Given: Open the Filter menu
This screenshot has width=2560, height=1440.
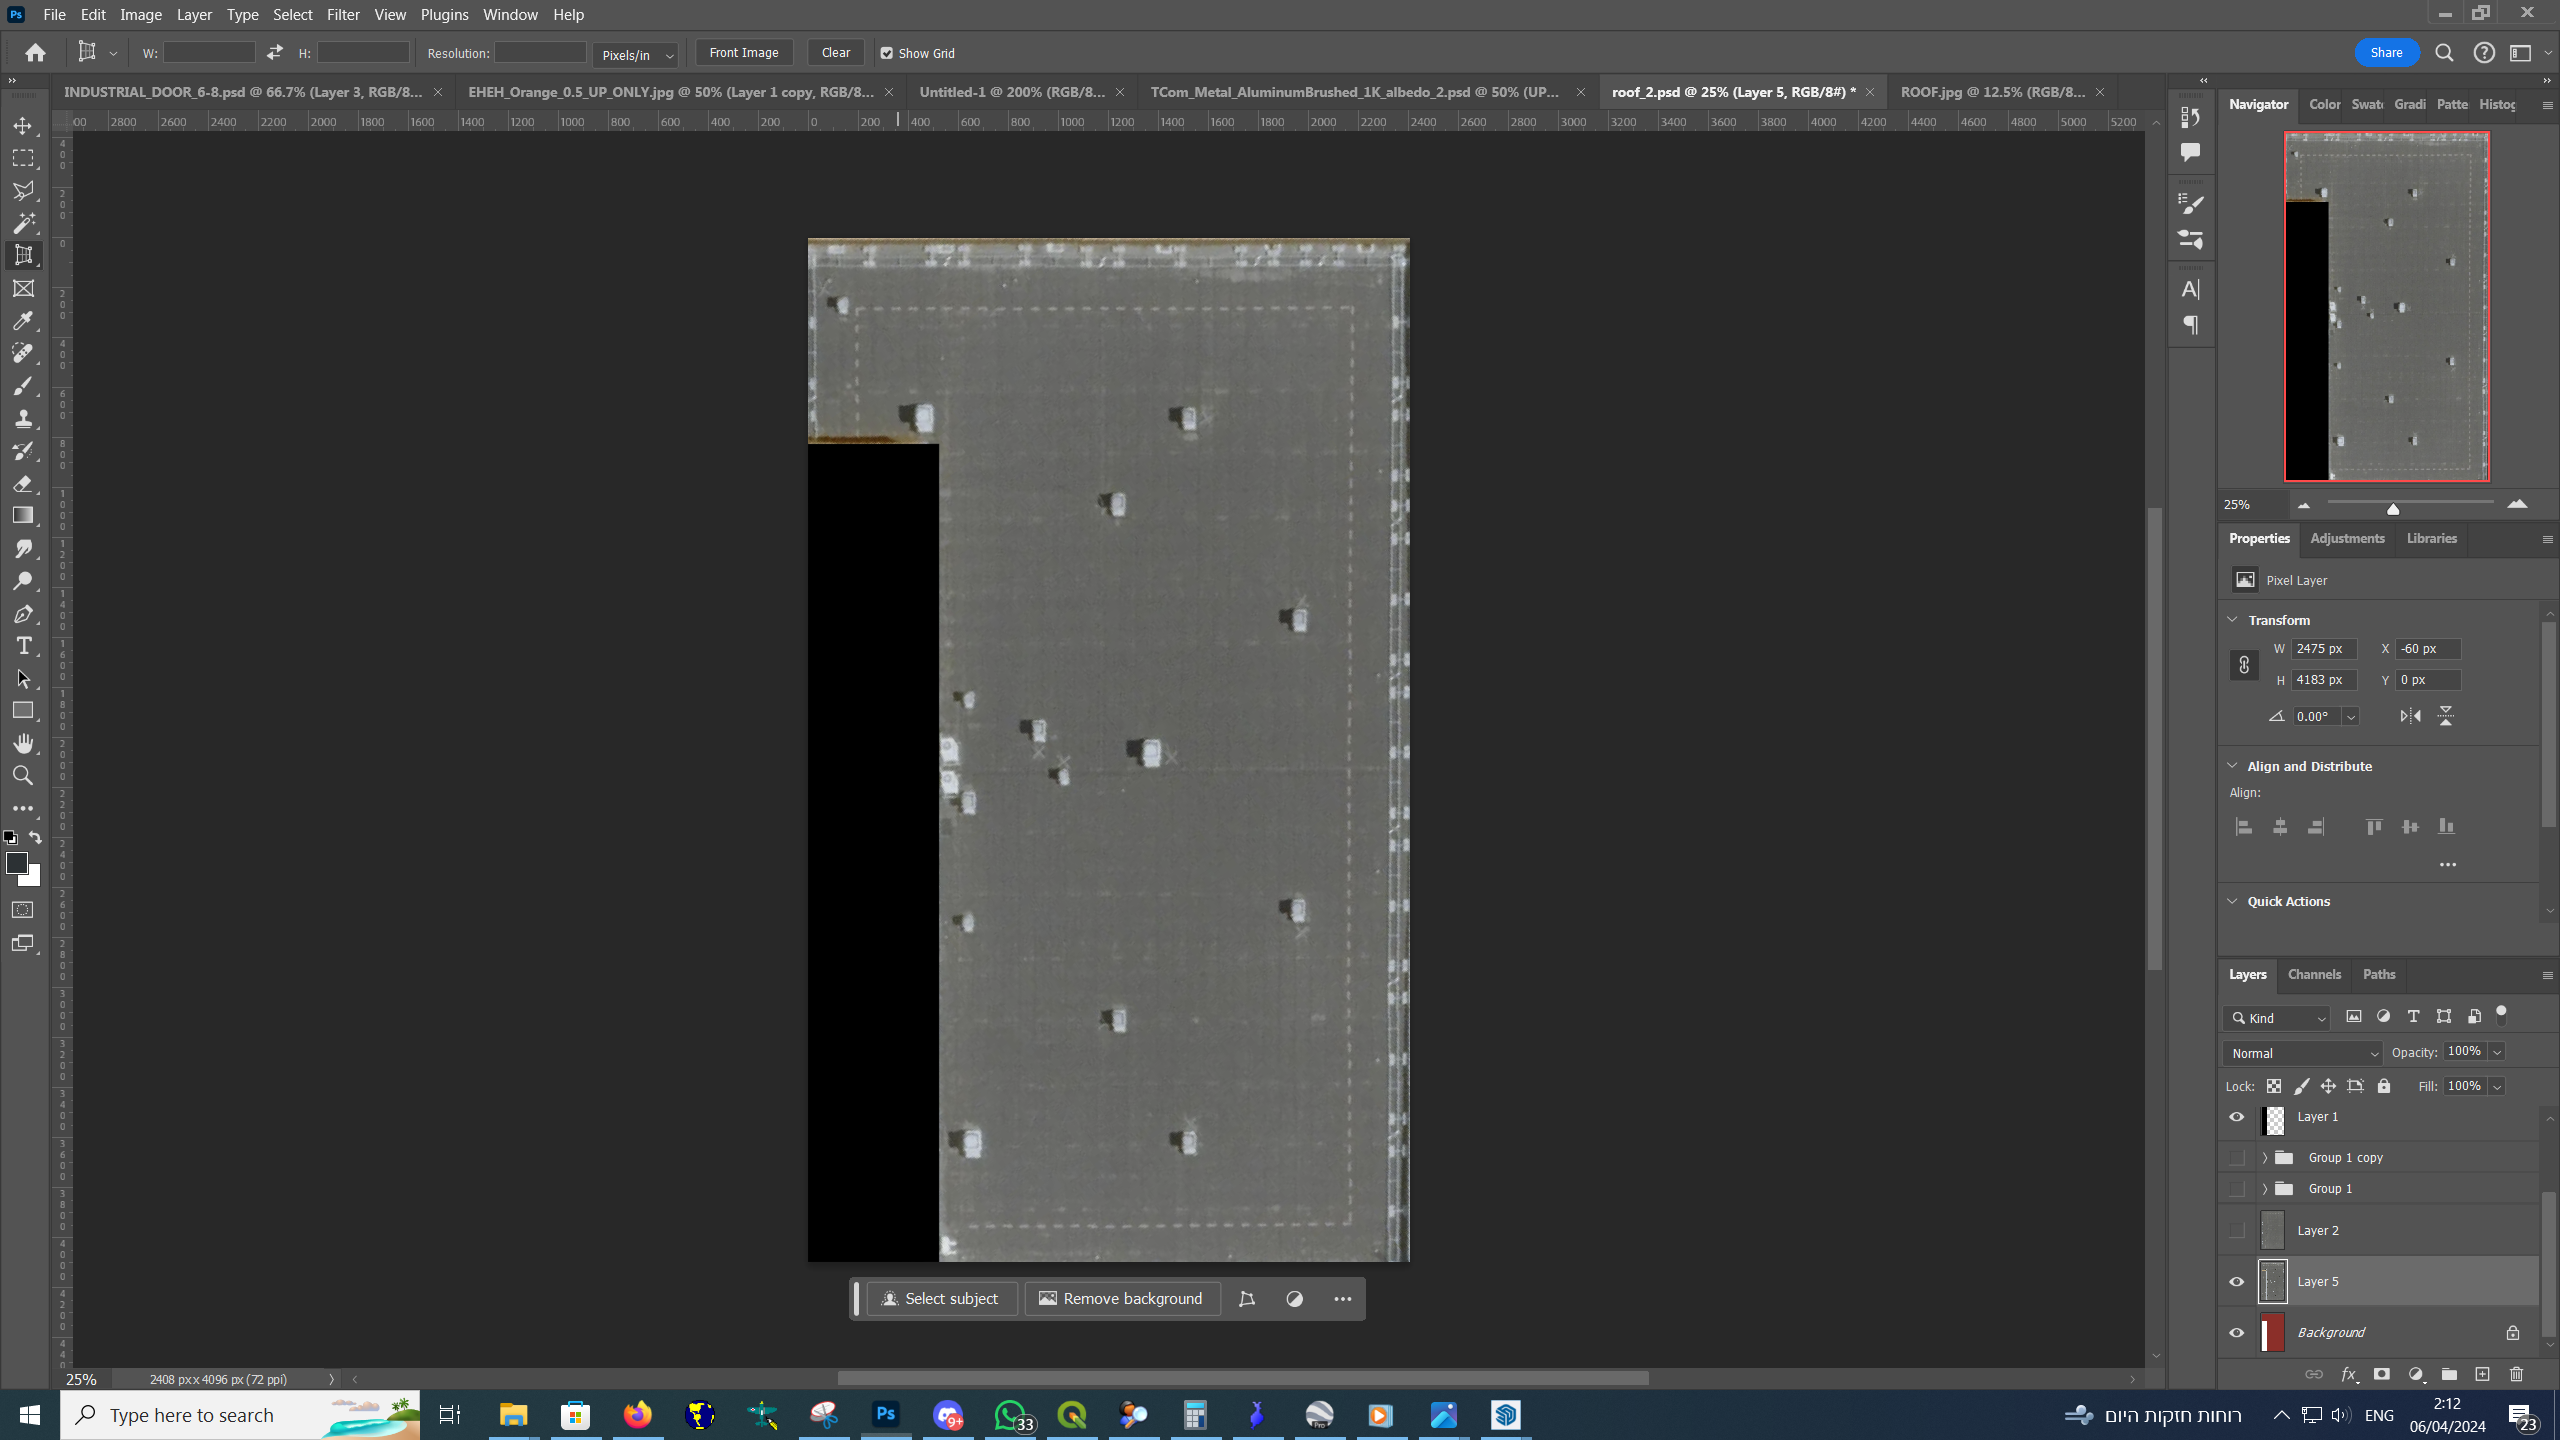Looking at the screenshot, I should click(343, 14).
